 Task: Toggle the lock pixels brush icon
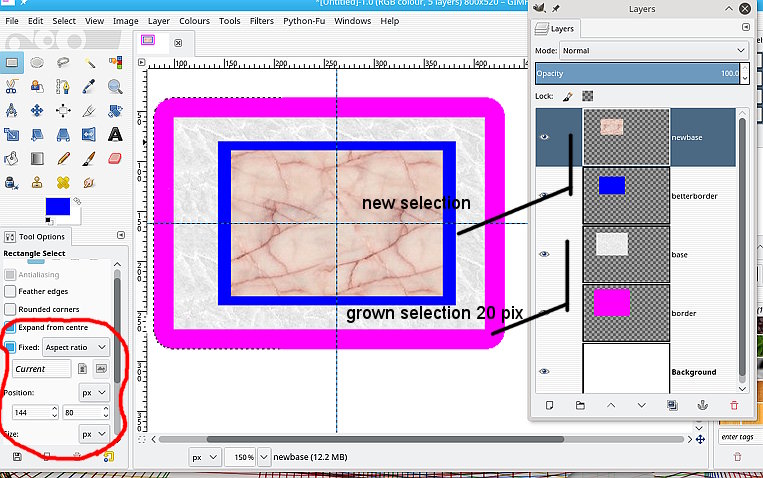click(x=568, y=96)
